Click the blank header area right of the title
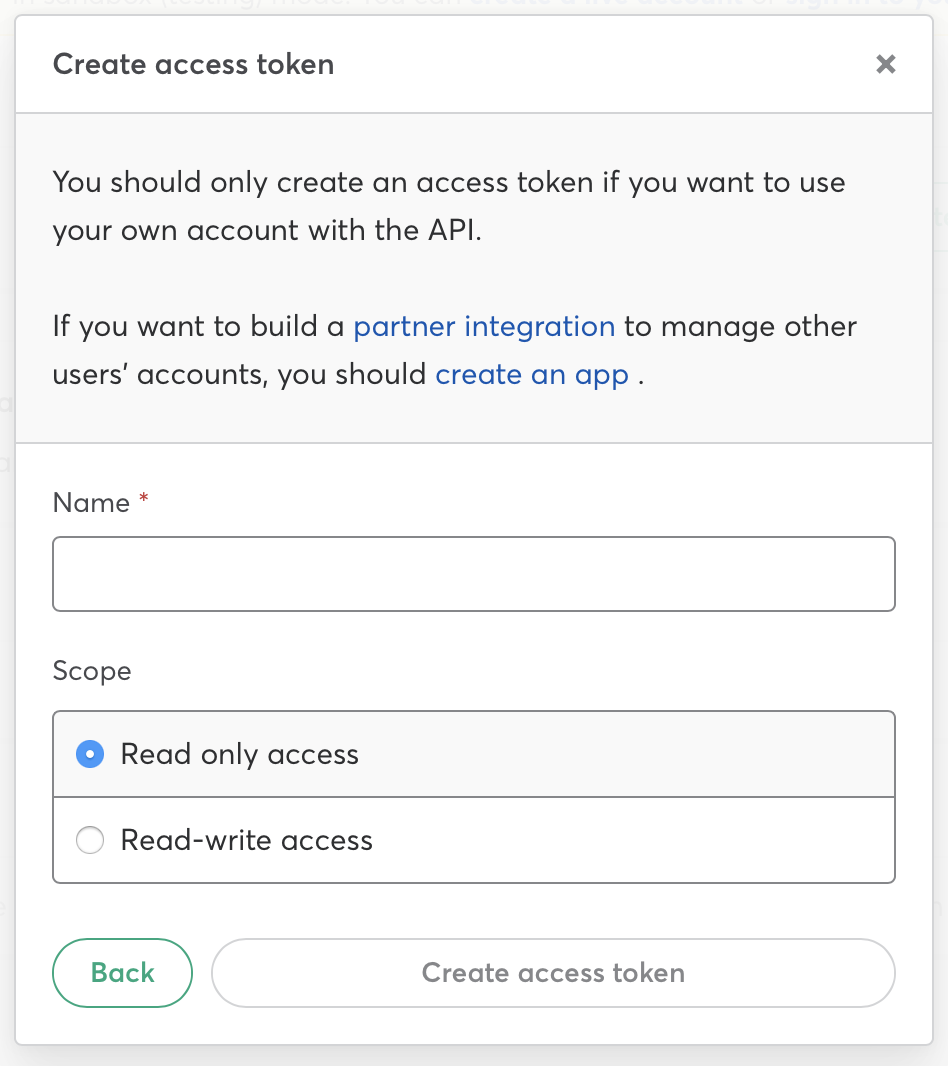 click(600, 65)
